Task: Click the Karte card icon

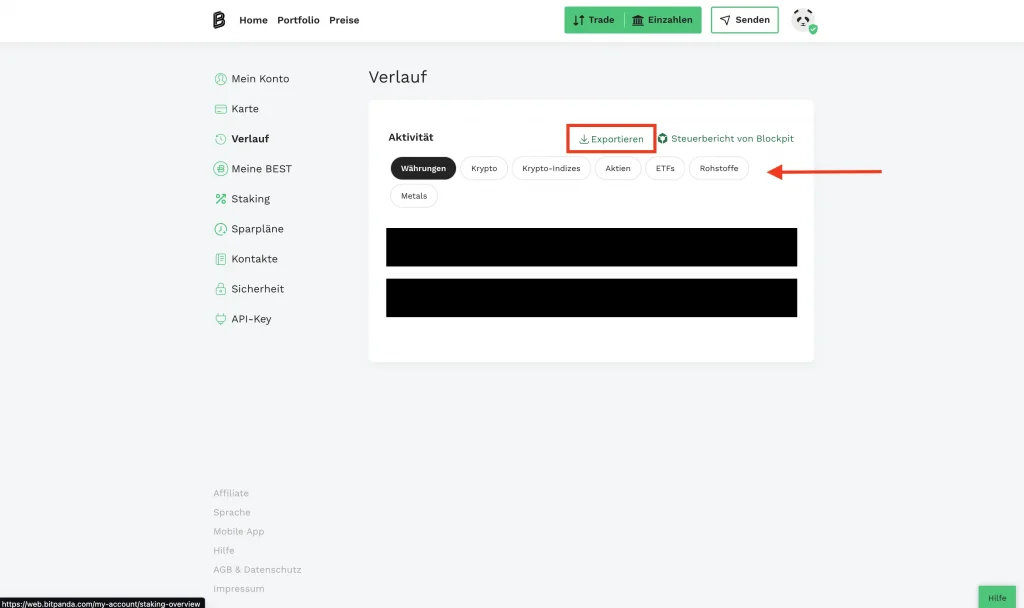Action: point(221,109)
